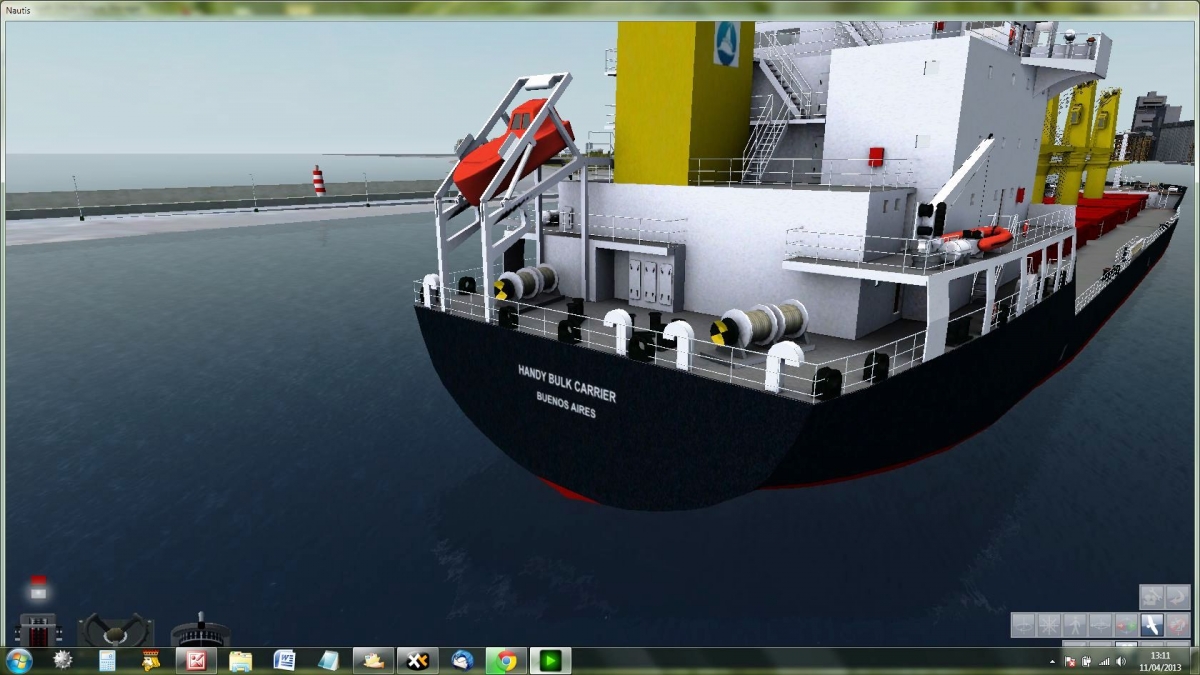Open Thunderbird mail from the taskbar
This screenshot has height=675, width=1200.
(462, 660)
